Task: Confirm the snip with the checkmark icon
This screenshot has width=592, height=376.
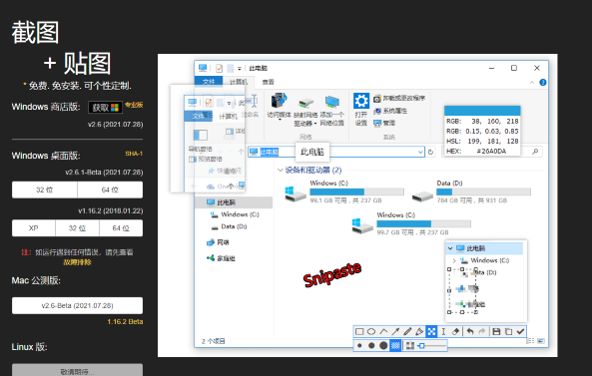Action: click(x=520, y=332)
